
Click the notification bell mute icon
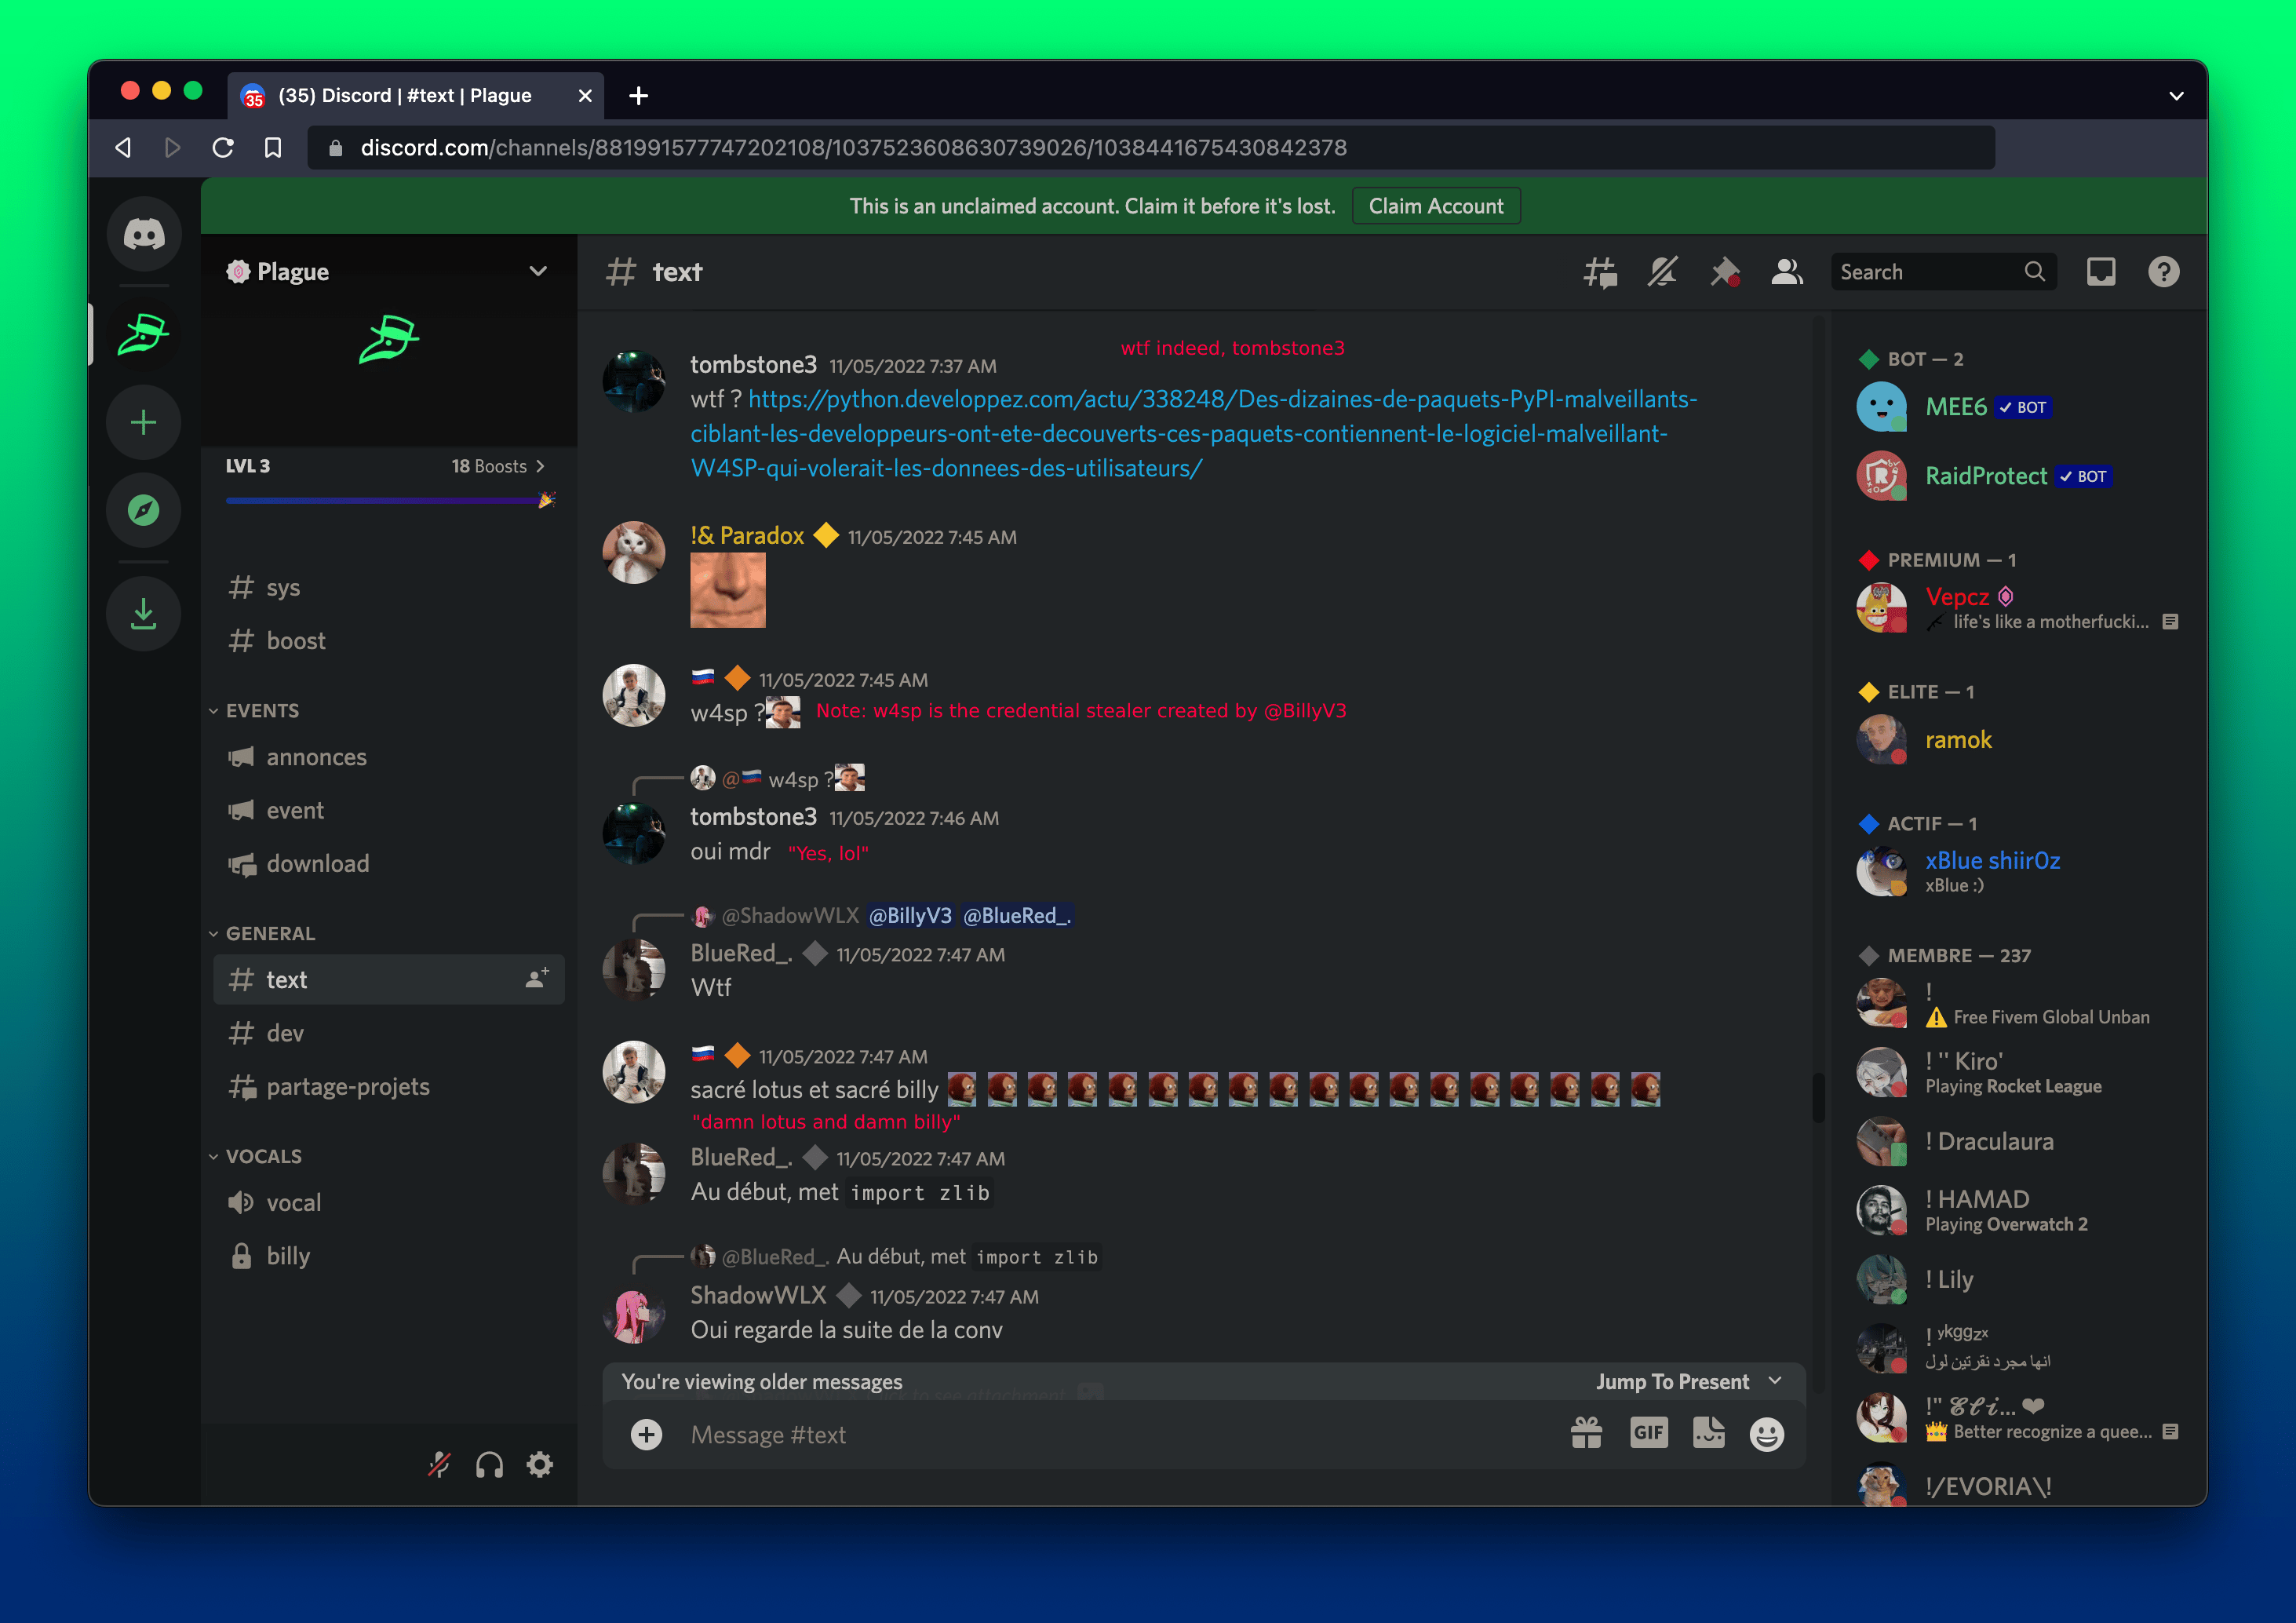pyautogui.click(x=1660, y=272)
